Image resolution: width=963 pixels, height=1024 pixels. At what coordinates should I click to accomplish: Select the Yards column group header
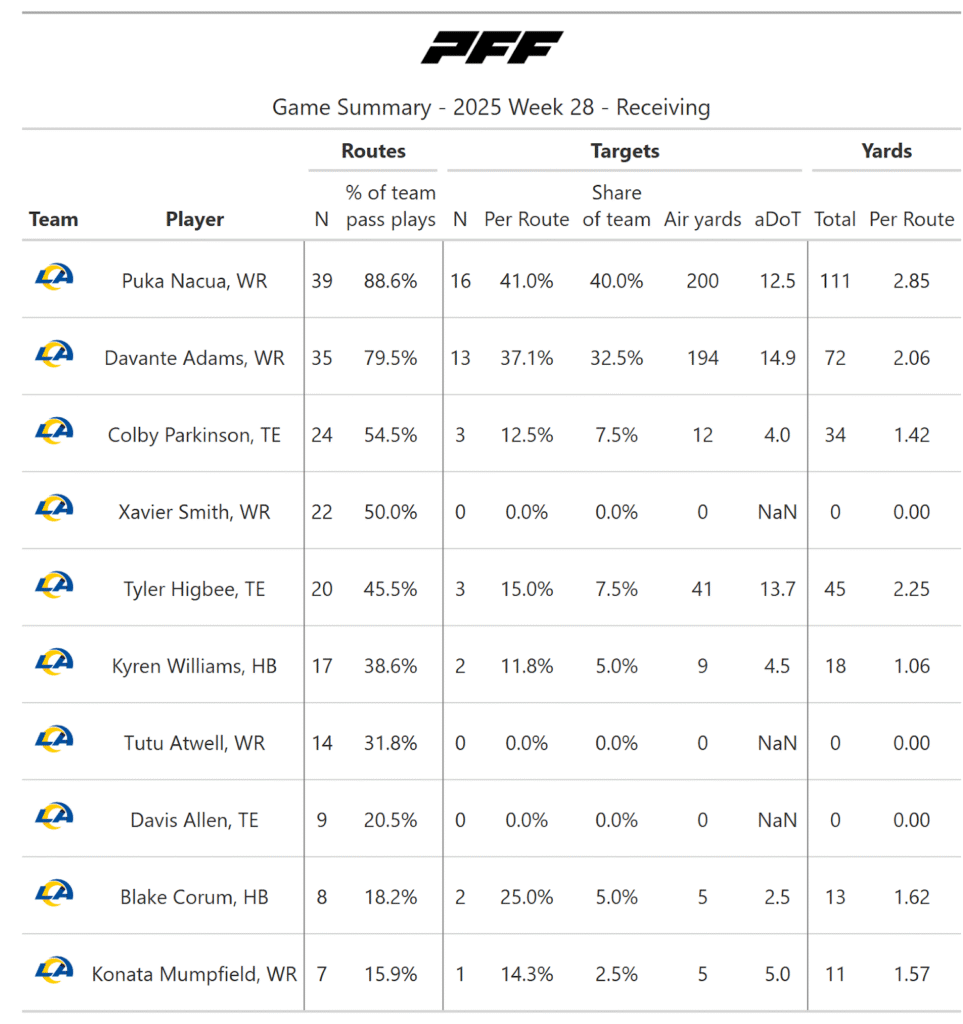point(886,152)
